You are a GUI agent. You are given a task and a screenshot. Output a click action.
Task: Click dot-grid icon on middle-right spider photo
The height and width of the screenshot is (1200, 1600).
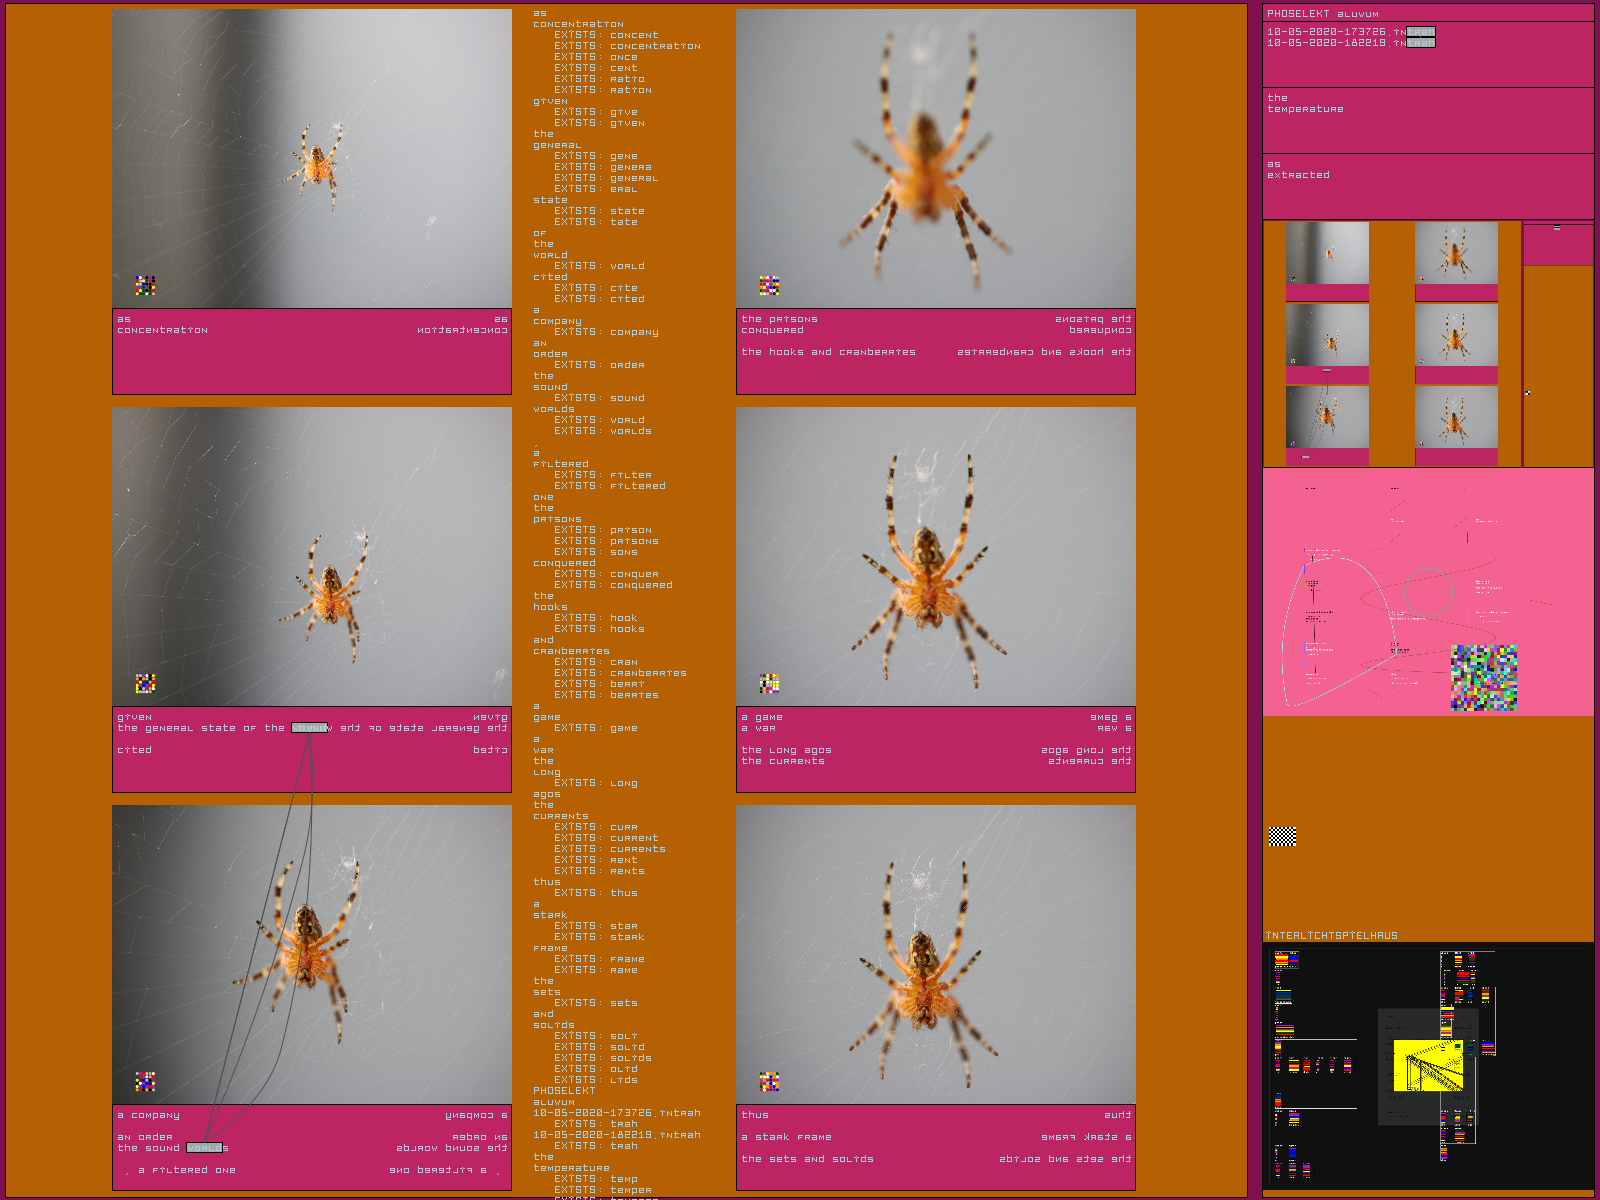coord(769,683)
